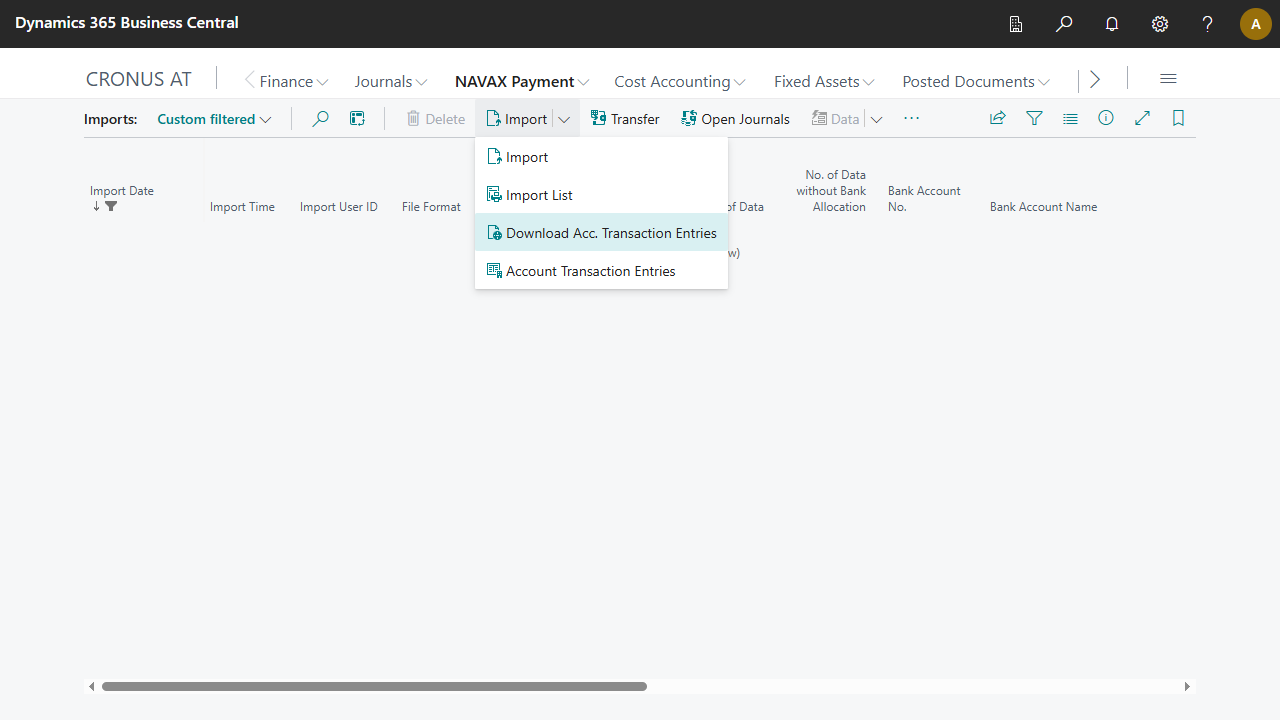
Task: Open the Settings gear
Action: coord(1160,24)
